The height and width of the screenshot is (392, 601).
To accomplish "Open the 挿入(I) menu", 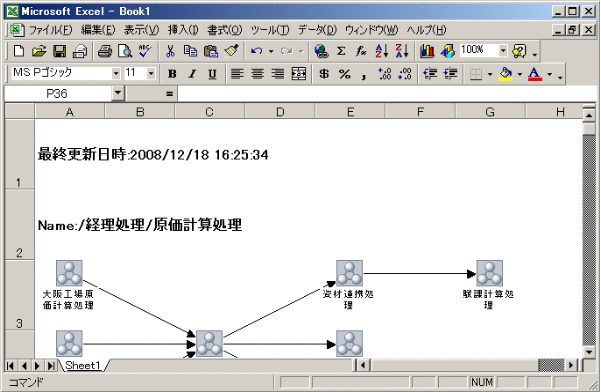I will click(183, 30).
